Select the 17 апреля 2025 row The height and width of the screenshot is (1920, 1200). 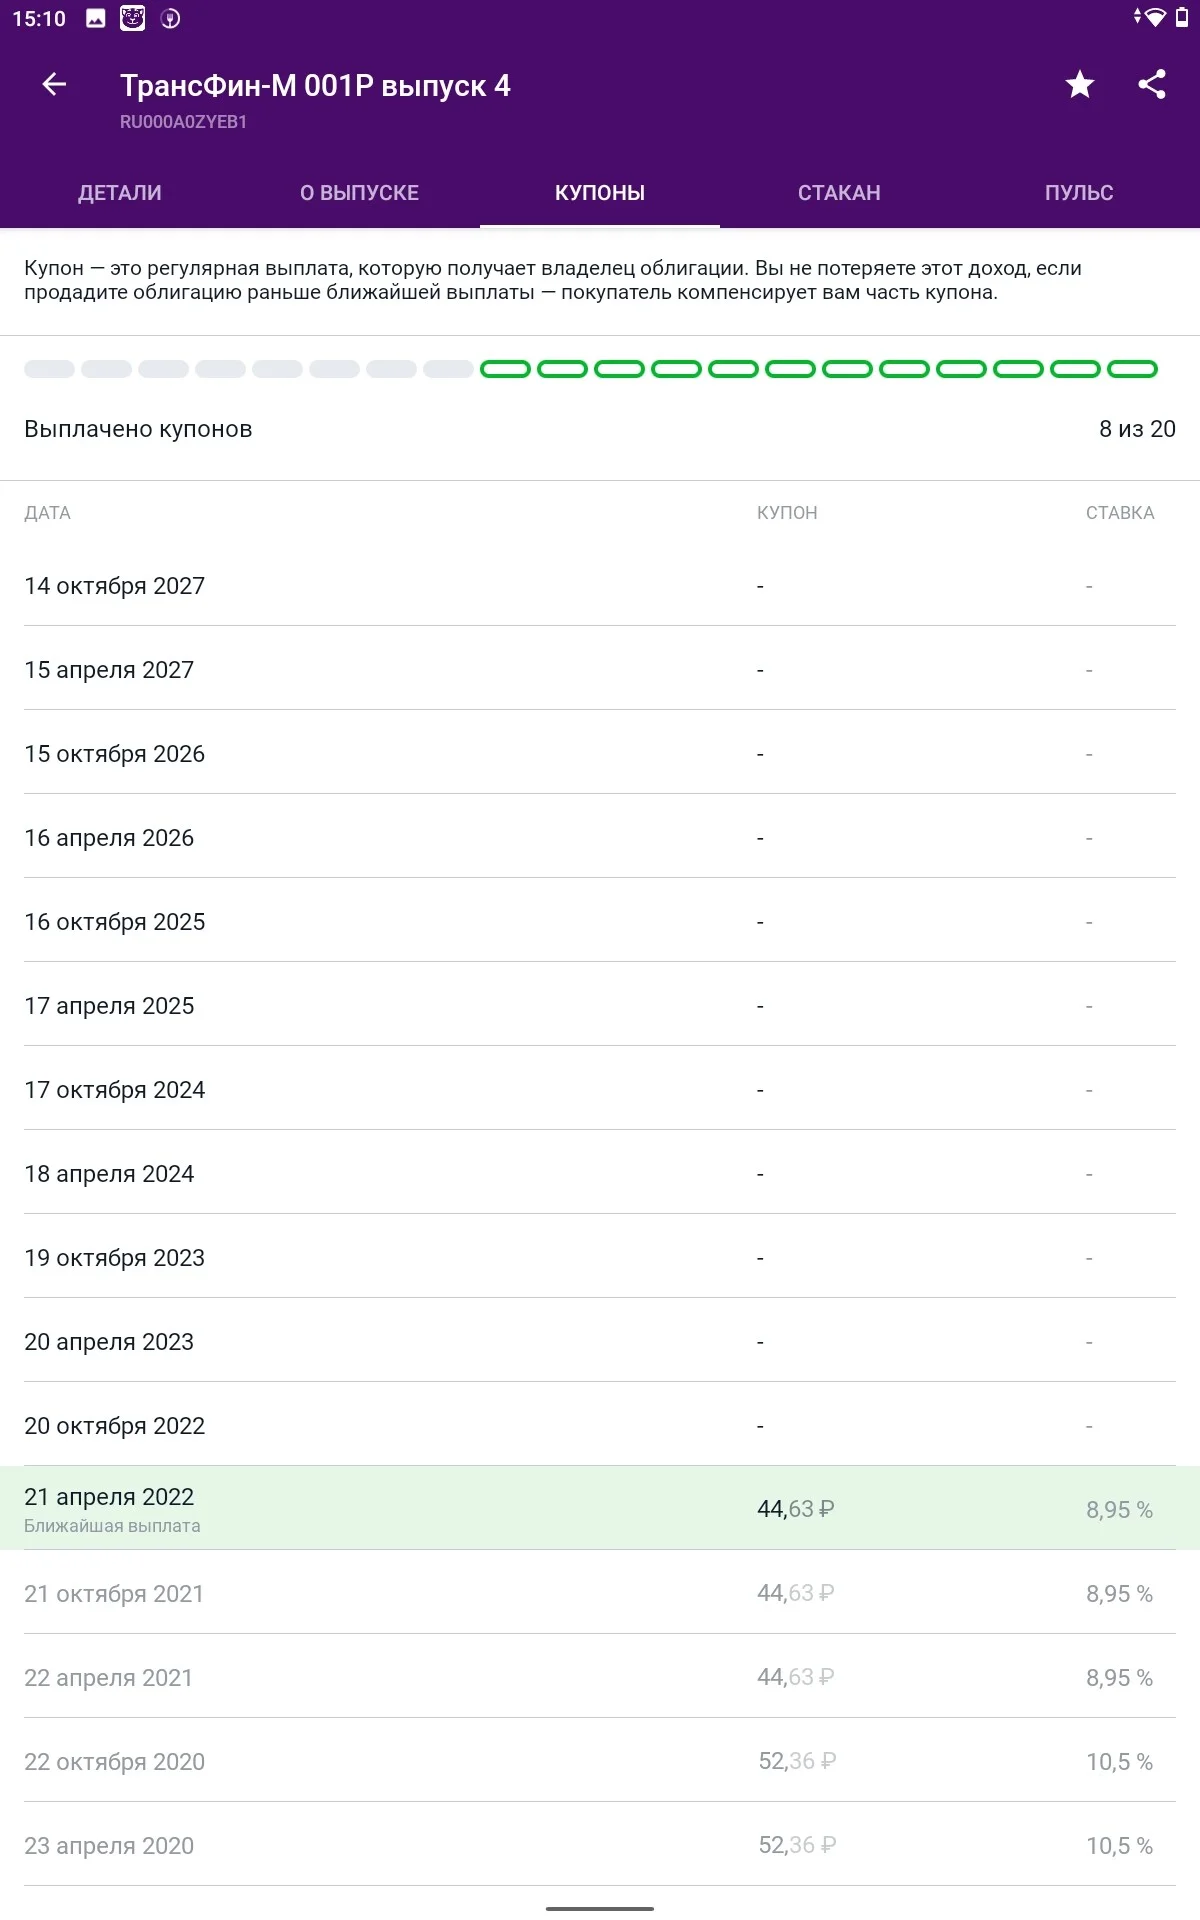(x=600, y=1006)
